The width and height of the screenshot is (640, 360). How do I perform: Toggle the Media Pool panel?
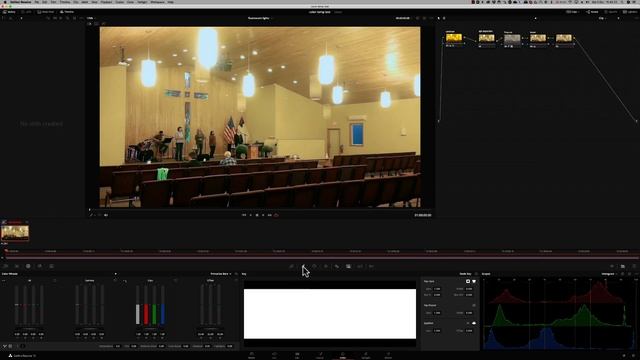pos(46,12)
